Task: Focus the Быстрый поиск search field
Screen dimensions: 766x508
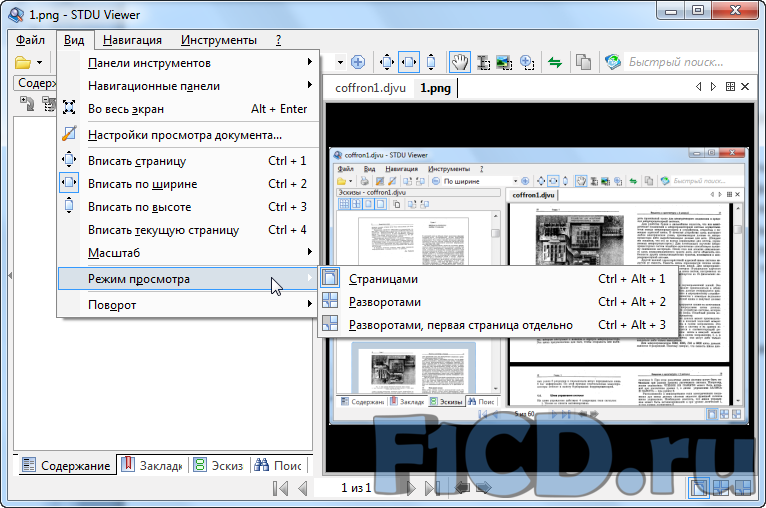Action: [690, 62]
